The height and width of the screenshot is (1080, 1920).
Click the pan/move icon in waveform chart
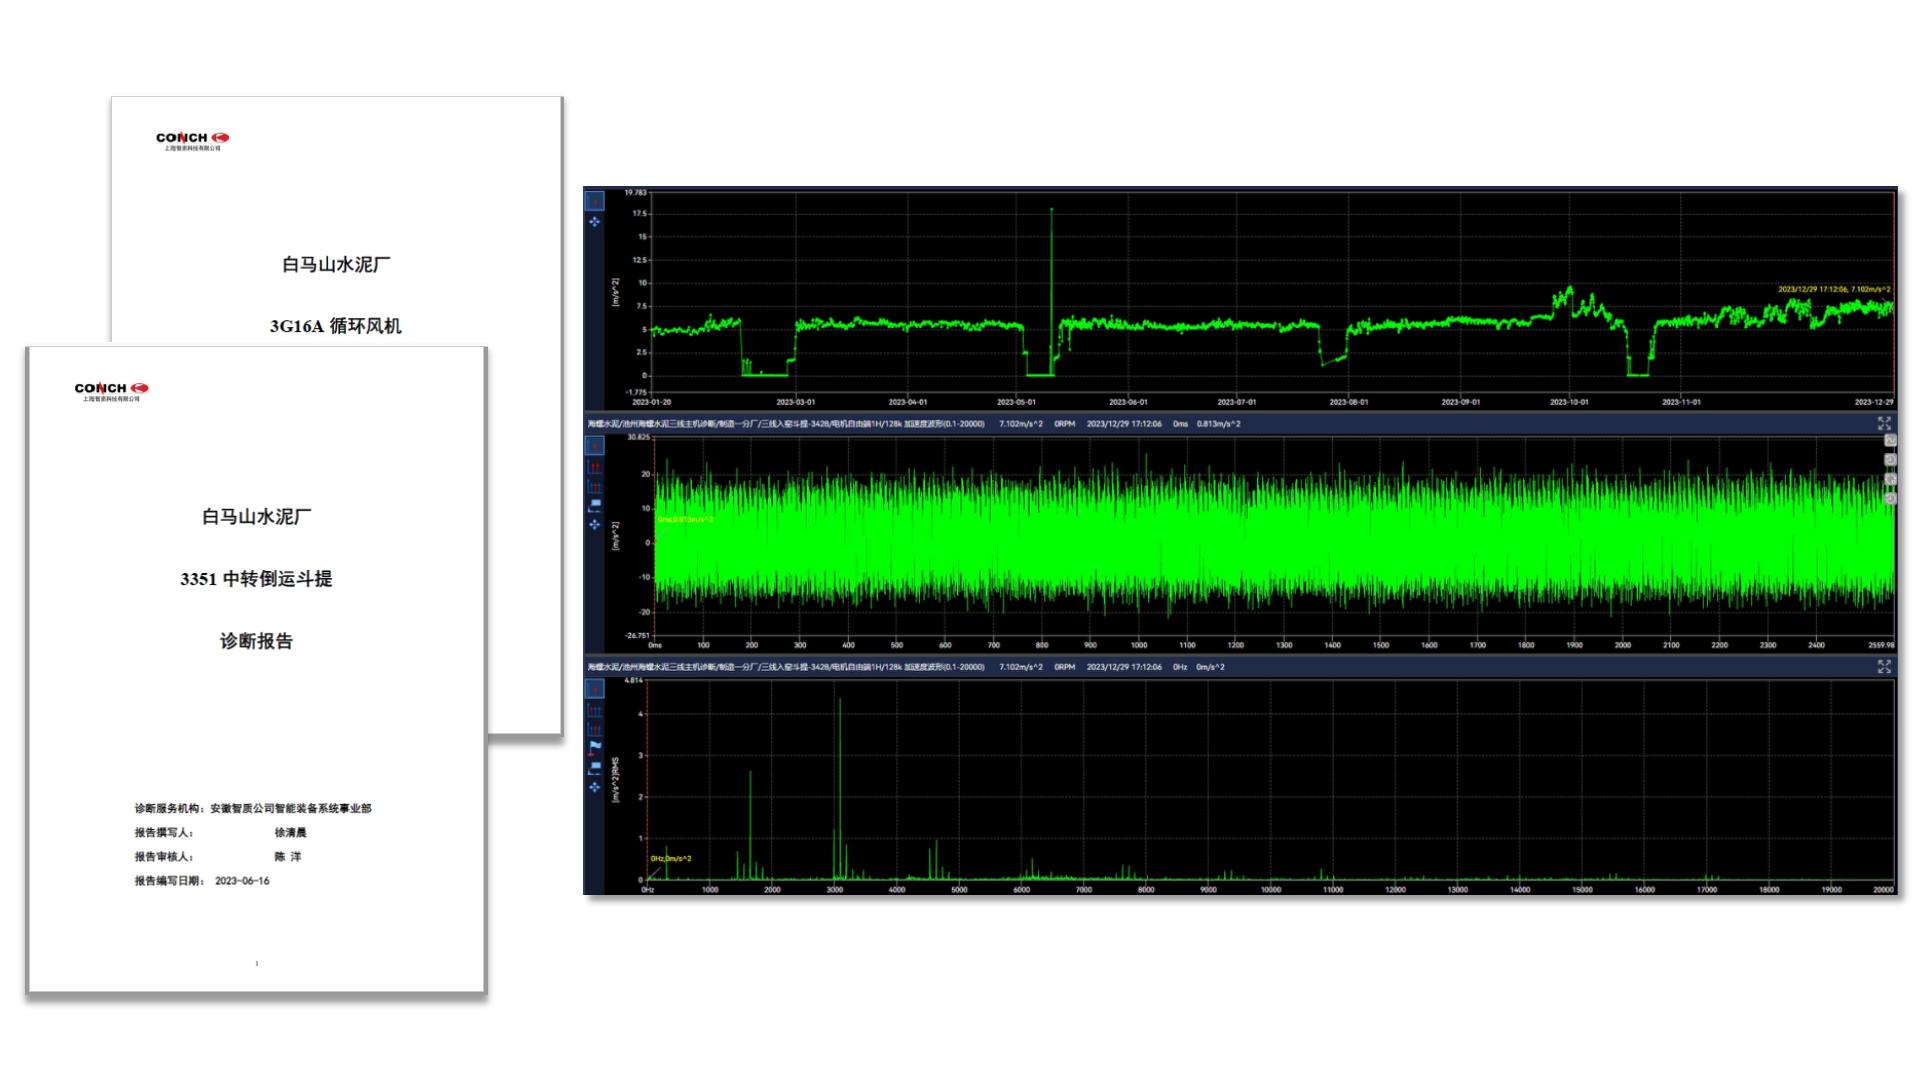point(594,524)
